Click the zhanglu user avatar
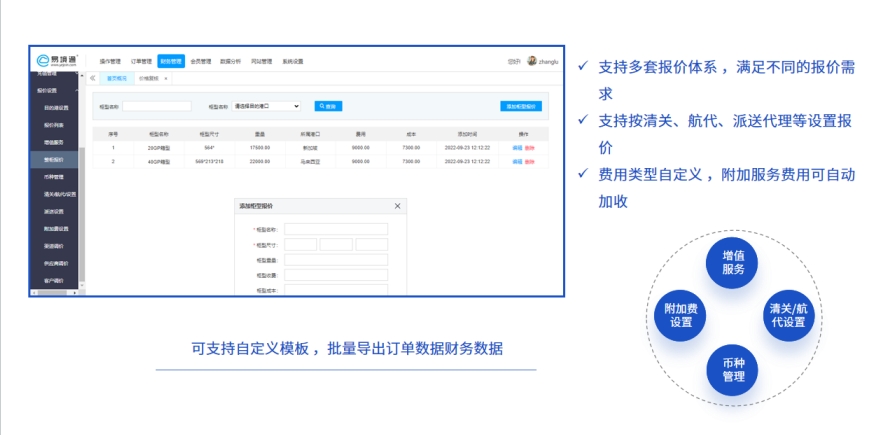Image resolution: width=890 pixels, height=435 pixels. [532, 61]
